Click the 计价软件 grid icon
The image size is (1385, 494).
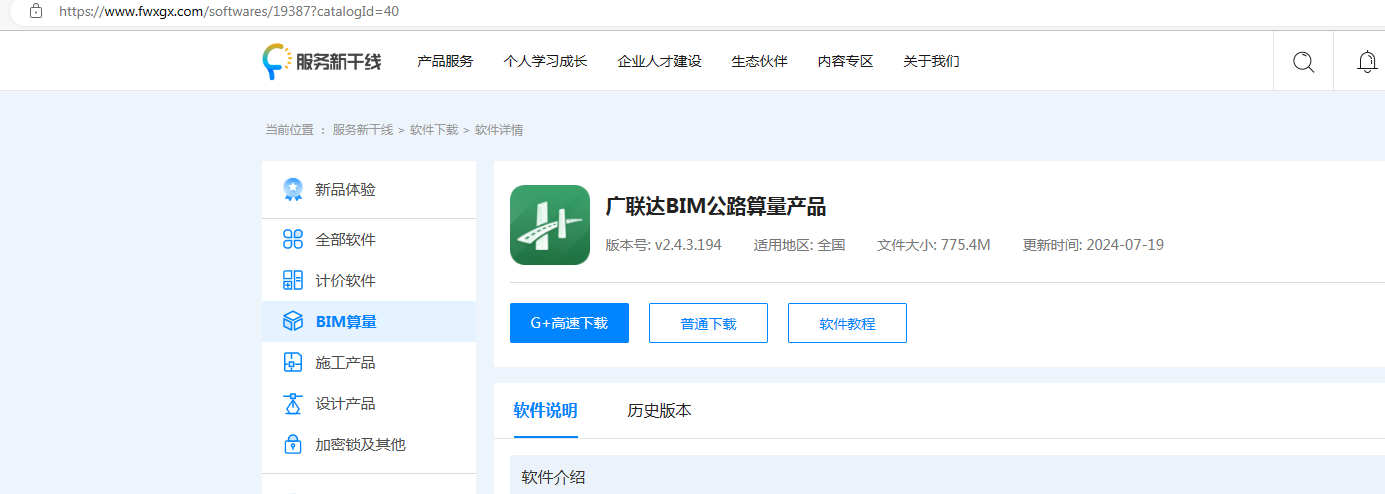pos(293,280)
